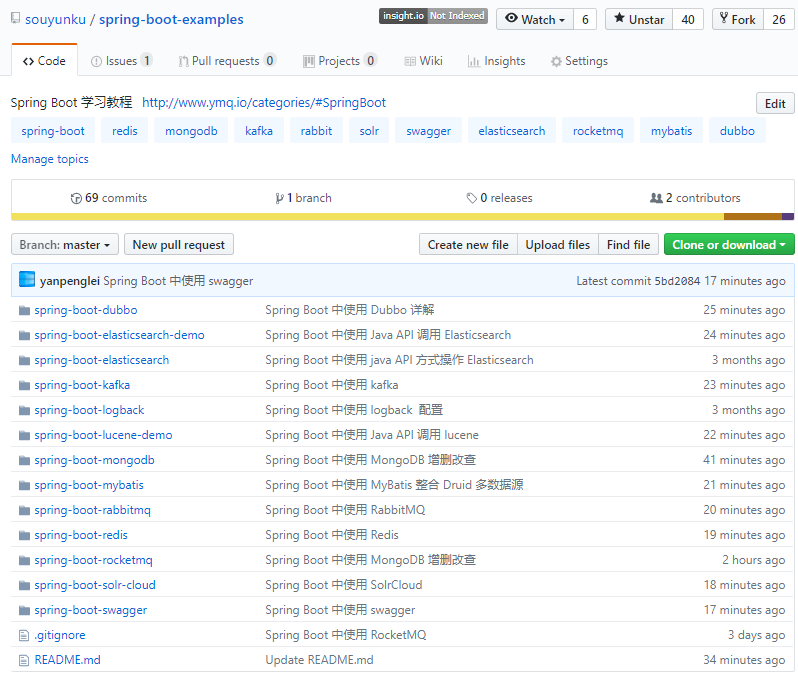This screenshot has width=798, height=679.
Task: Select the redis topic tag
Action: (x=125, y=131)
